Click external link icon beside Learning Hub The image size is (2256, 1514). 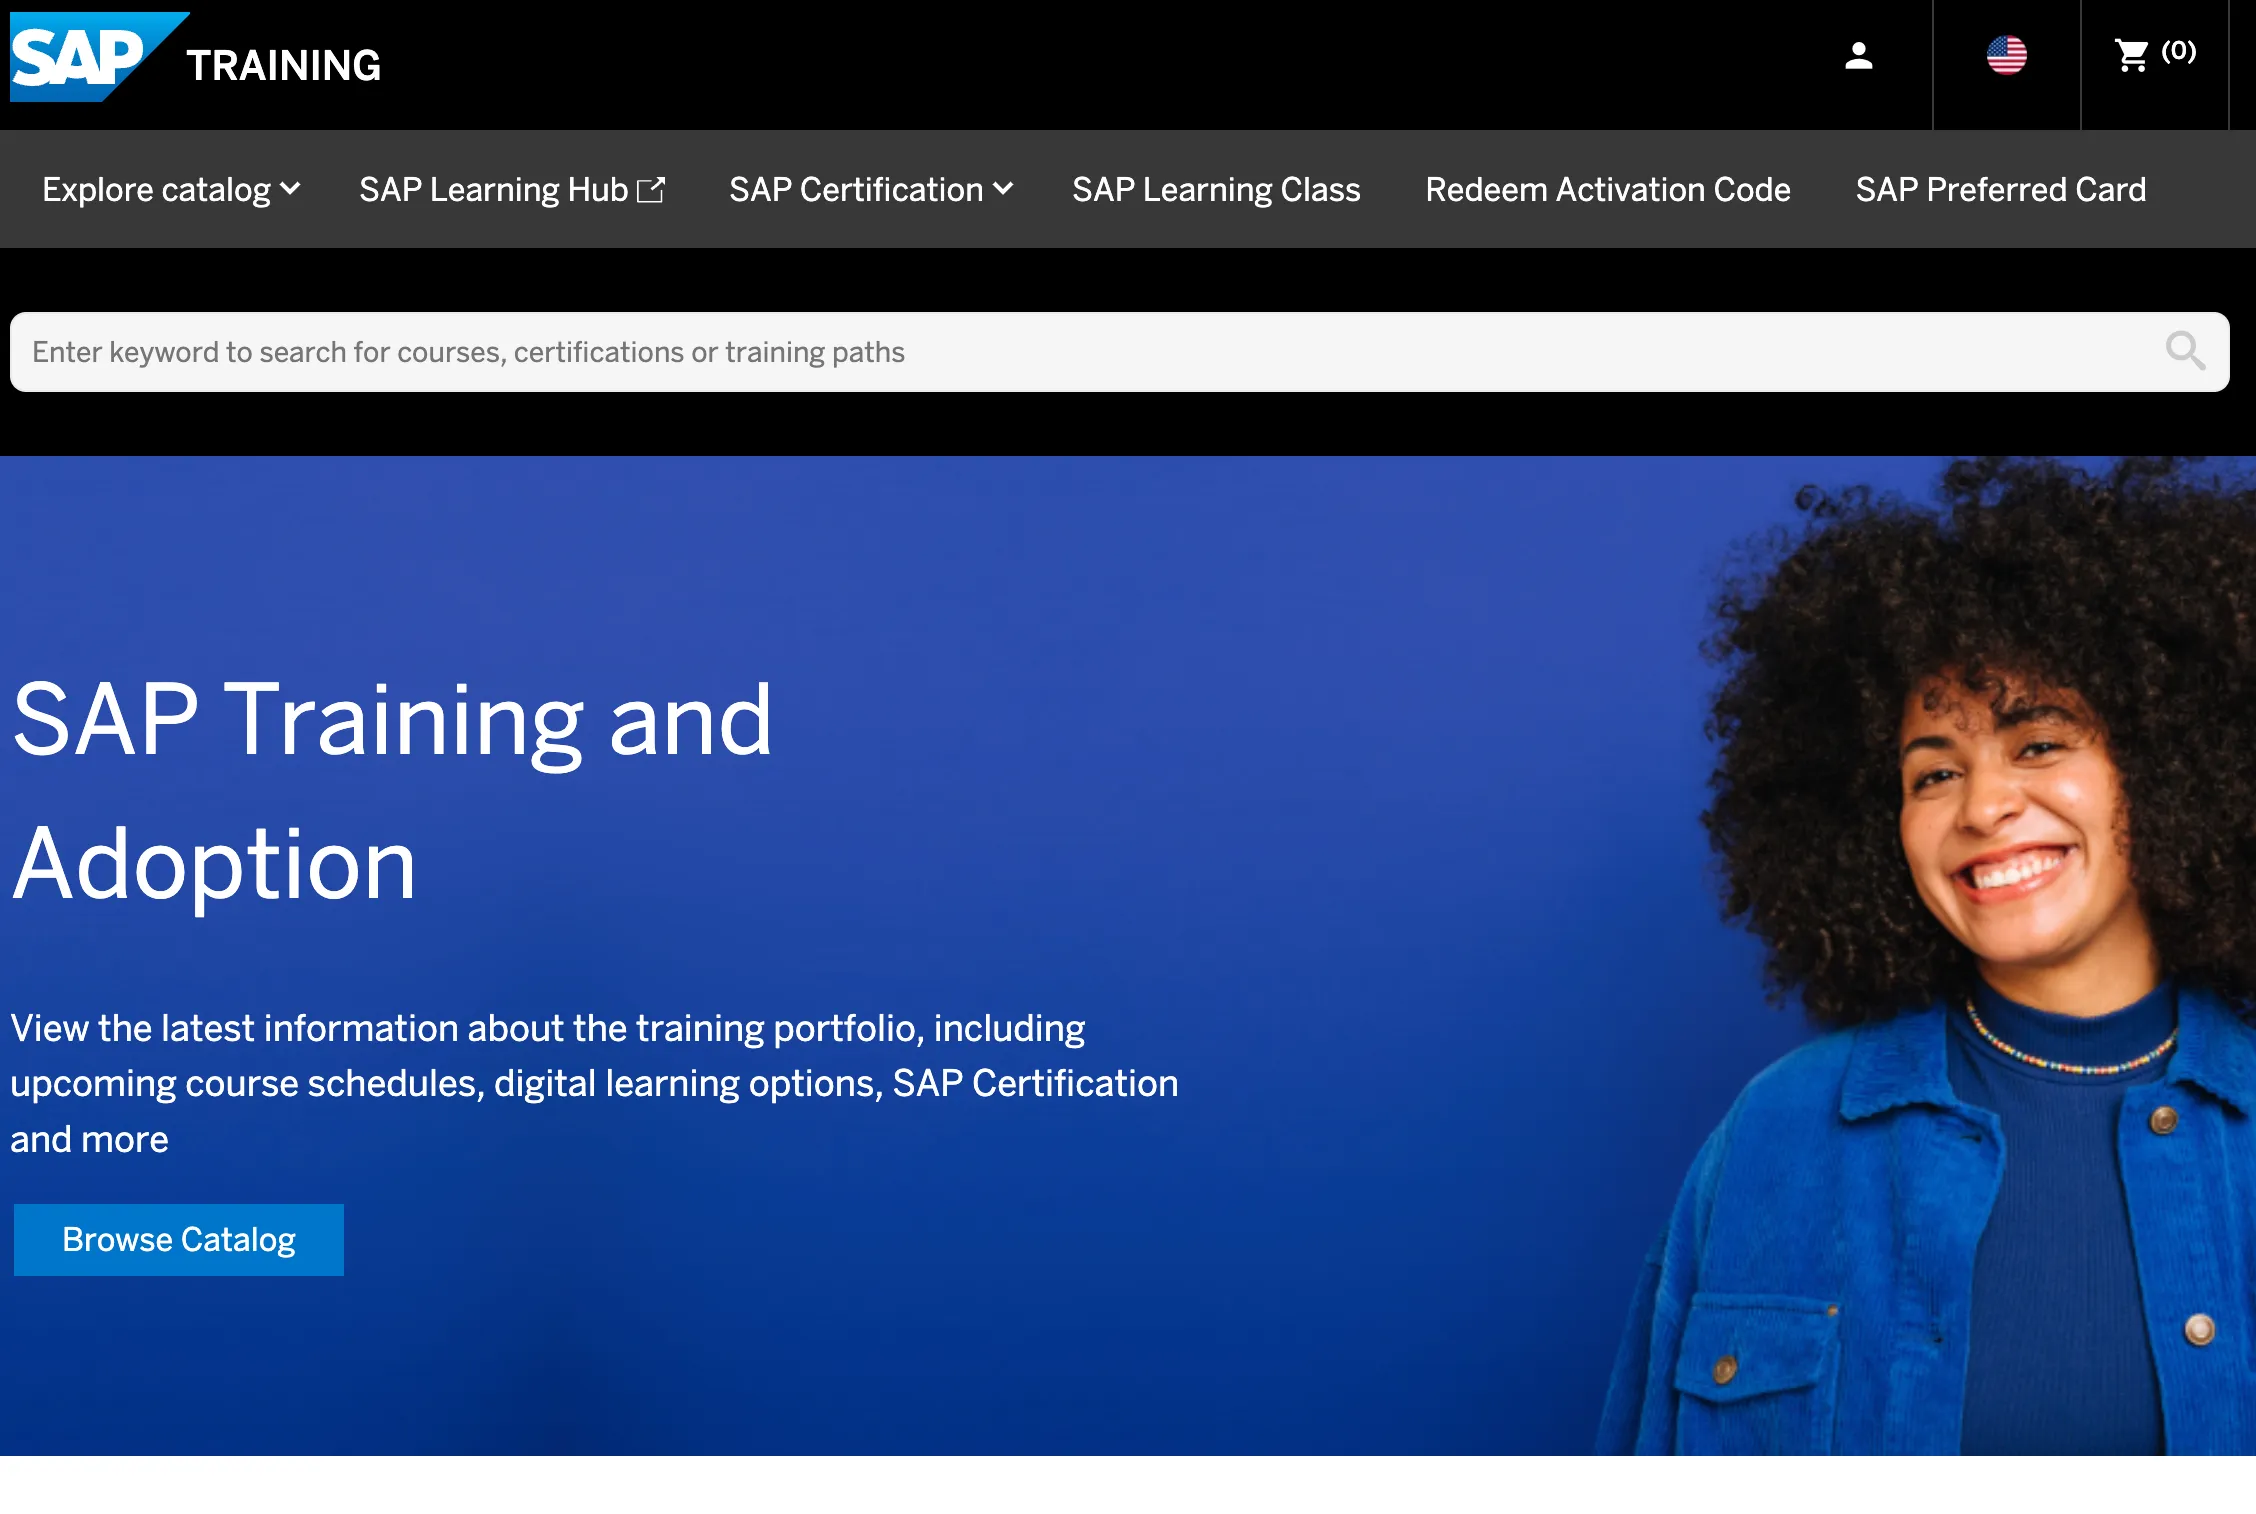tap(651, 190)
